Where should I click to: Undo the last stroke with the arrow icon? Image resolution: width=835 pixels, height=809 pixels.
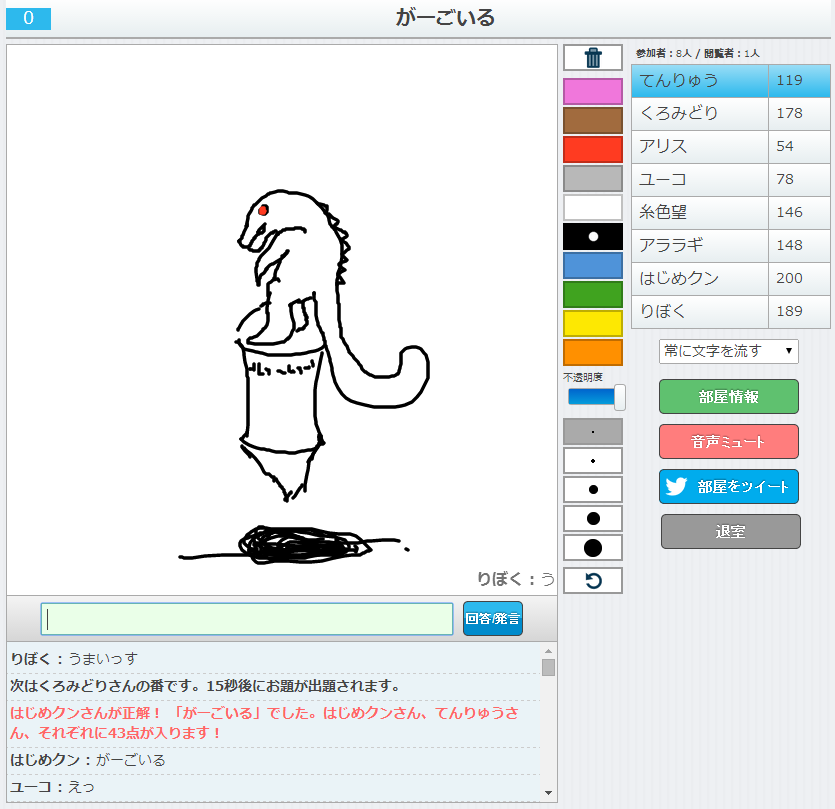click(x=593, y=581)
